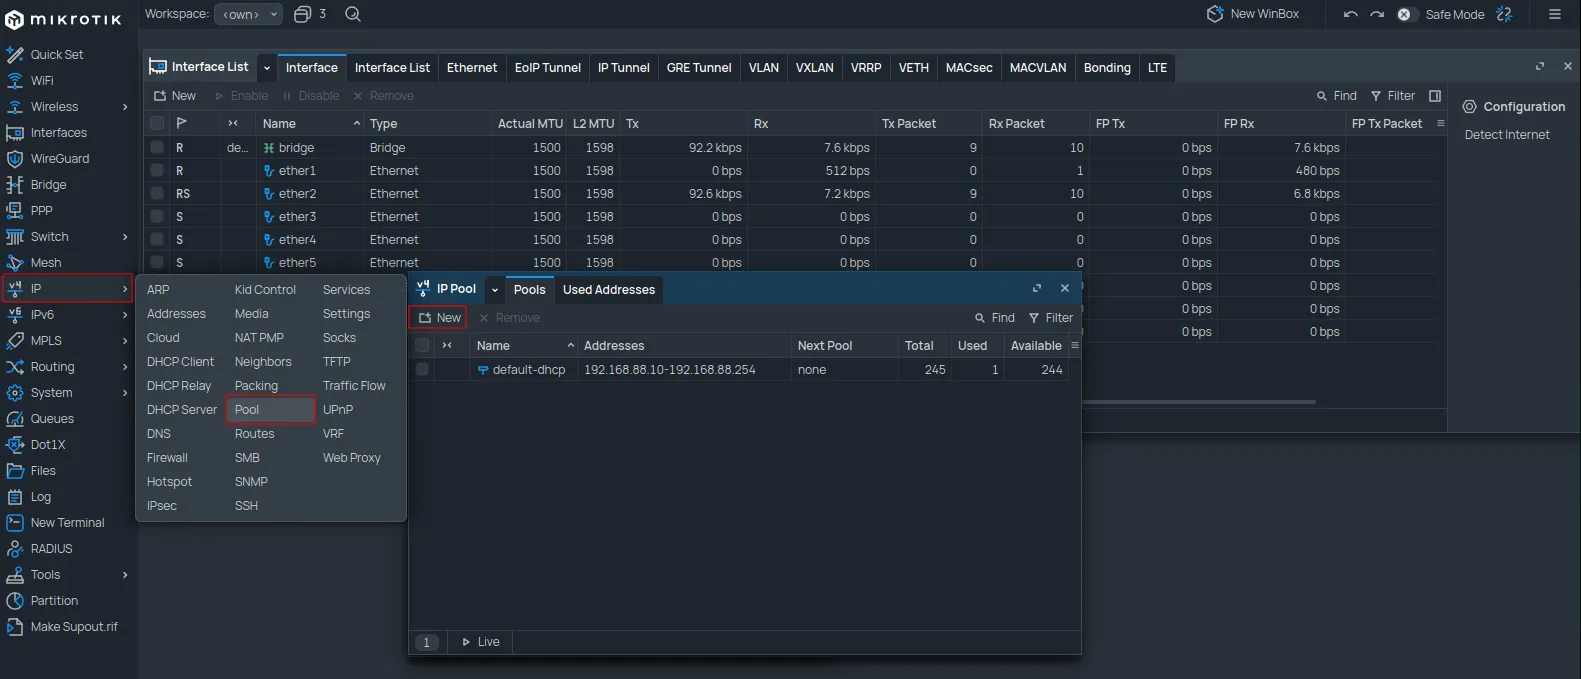
Task: Click the redo arrow icon
Action: point(1377,14)
